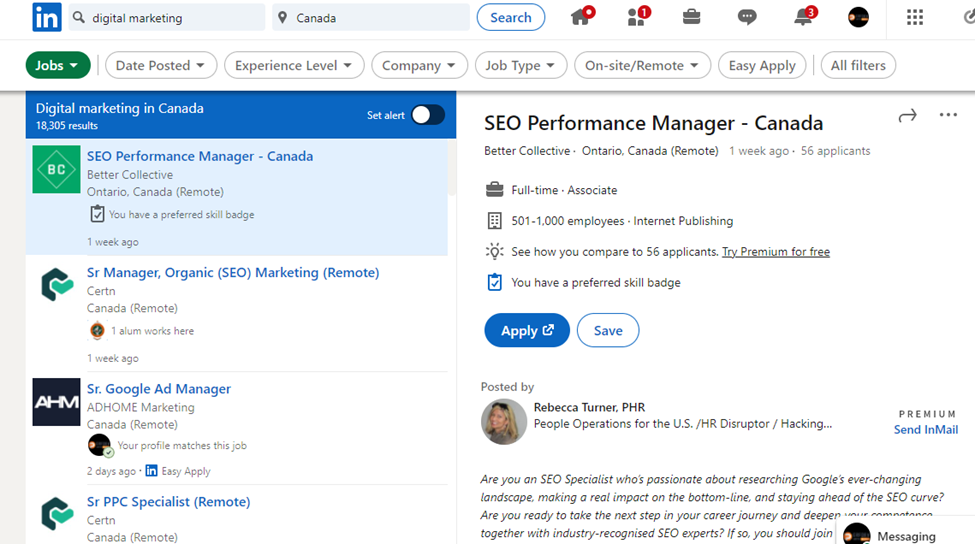The height and width of the screenshot is (544, 975).
Task: Click the Canada location field
Action: click(371, 17)
